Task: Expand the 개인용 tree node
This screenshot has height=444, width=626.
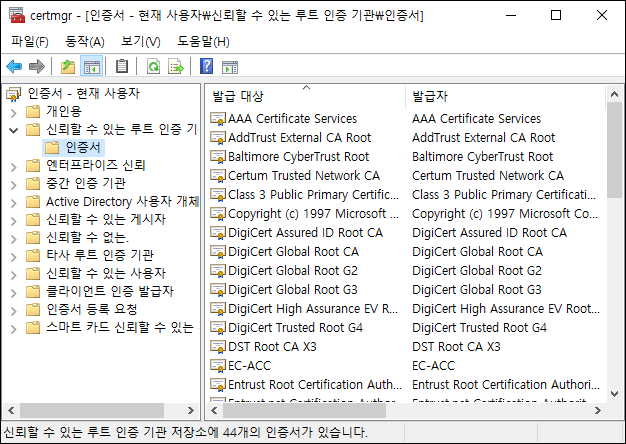Action: 14,113
